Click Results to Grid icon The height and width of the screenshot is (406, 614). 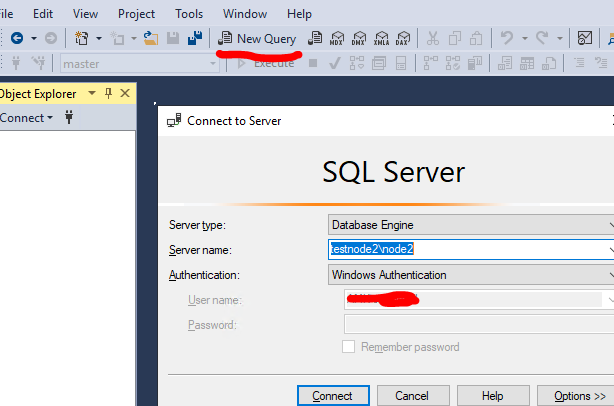[527, 63]
